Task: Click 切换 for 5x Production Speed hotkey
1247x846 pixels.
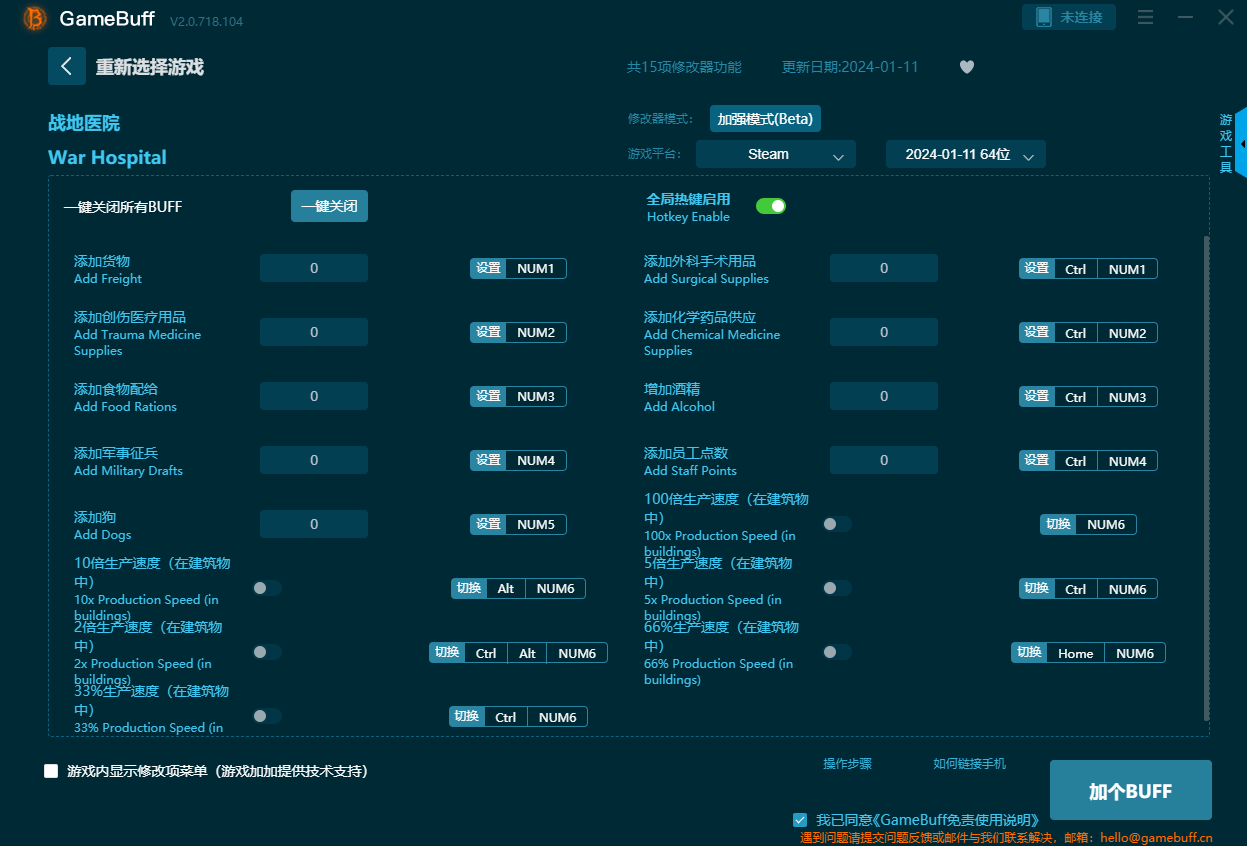Action: pos(1037,588)
